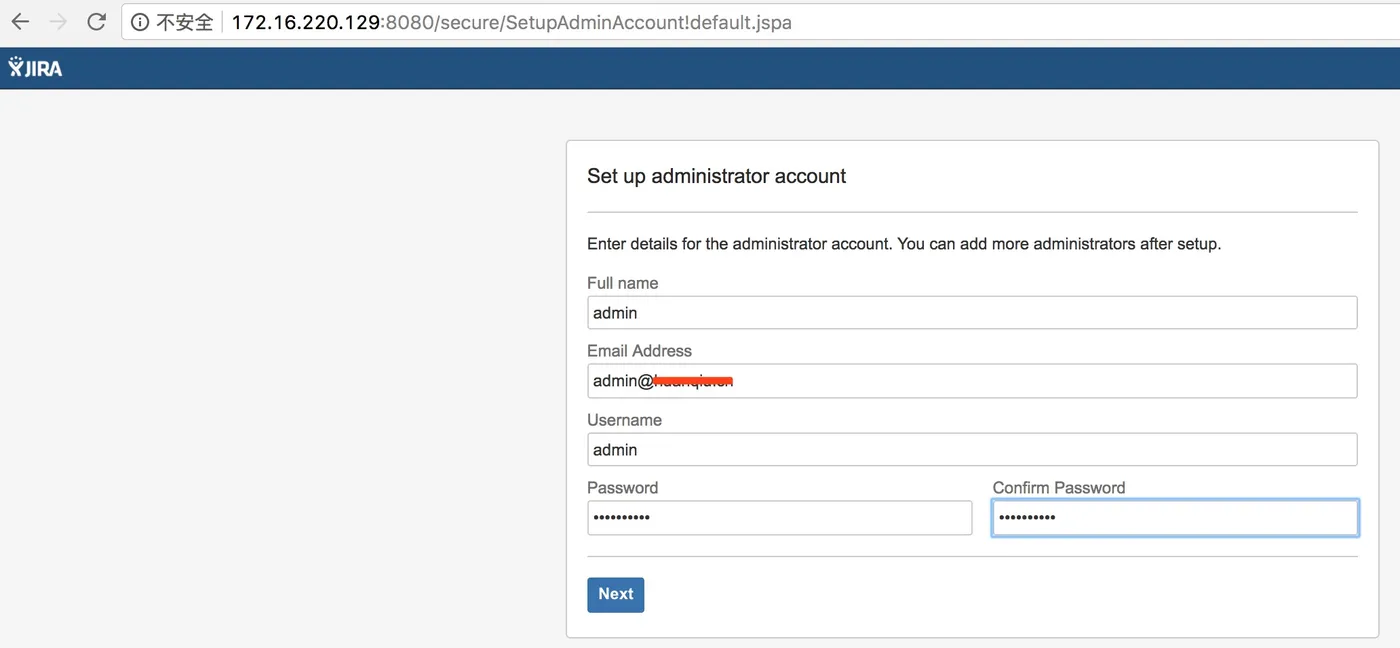The image size is (1400, 648).
Task: Click the browser forward arrow
Action: (x=58, y=22)
